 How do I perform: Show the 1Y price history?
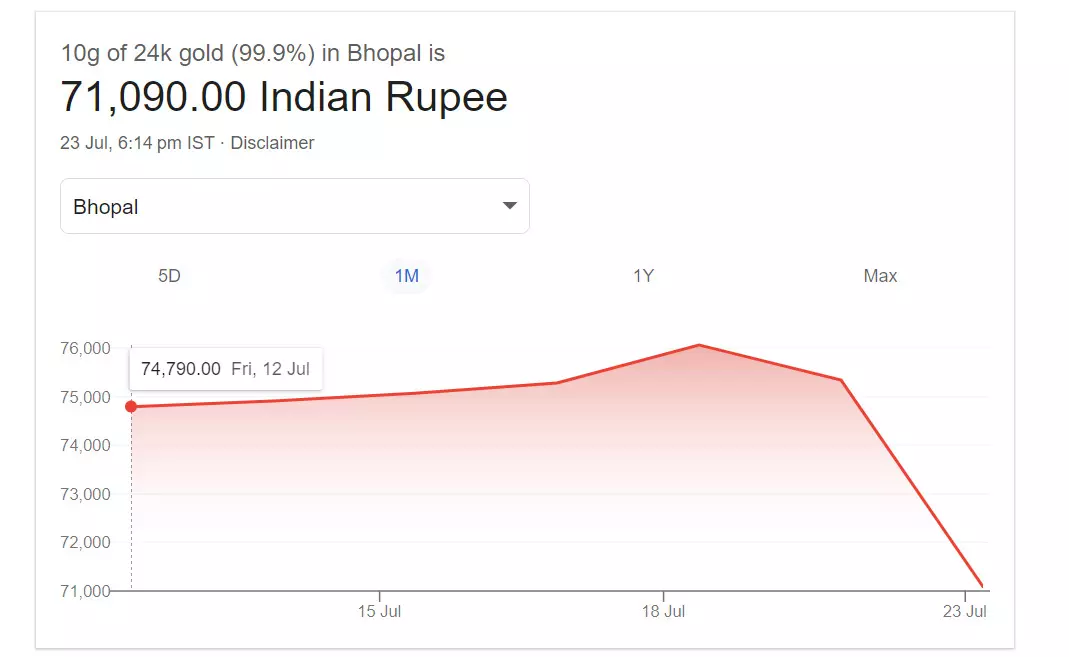click(x=643, y=276)
